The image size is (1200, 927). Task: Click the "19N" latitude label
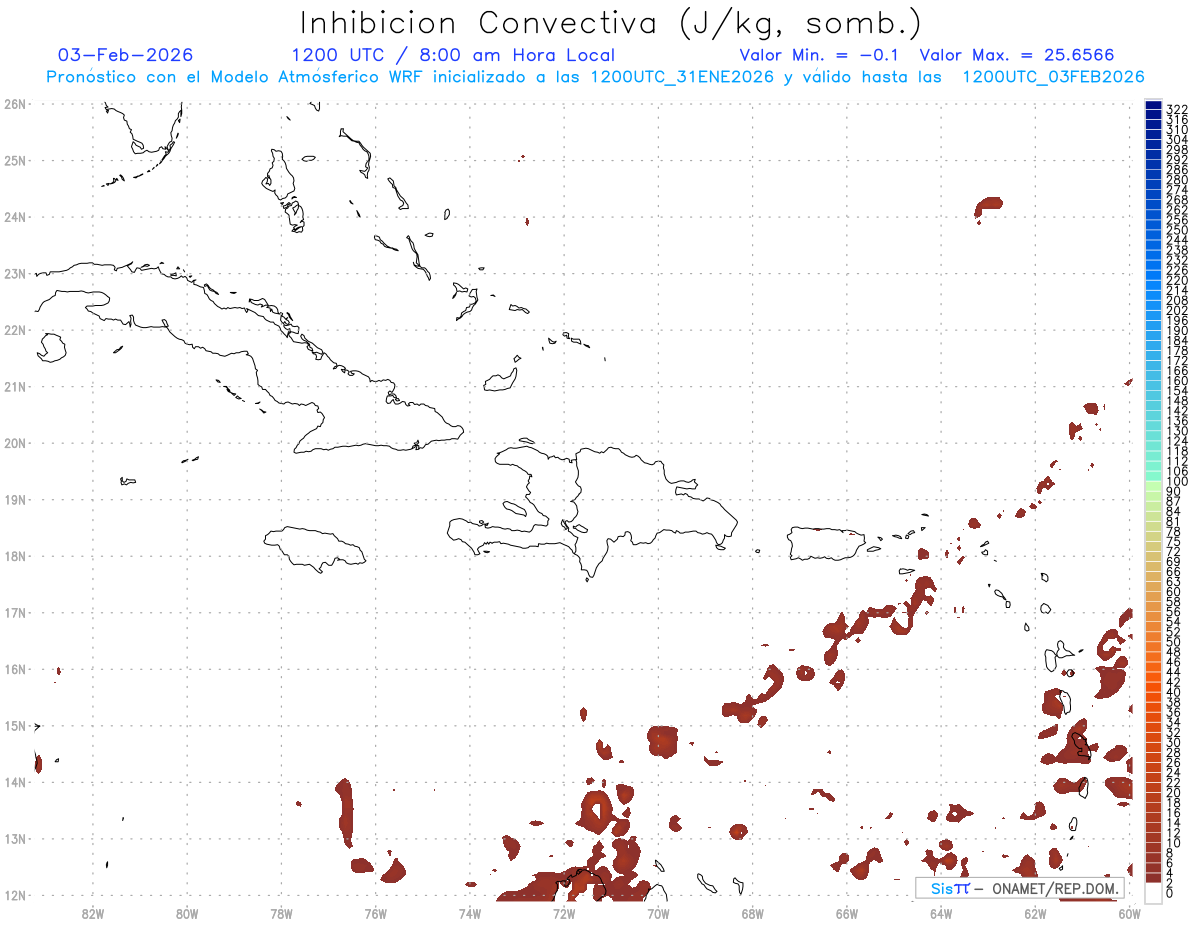tap(14, 499)
